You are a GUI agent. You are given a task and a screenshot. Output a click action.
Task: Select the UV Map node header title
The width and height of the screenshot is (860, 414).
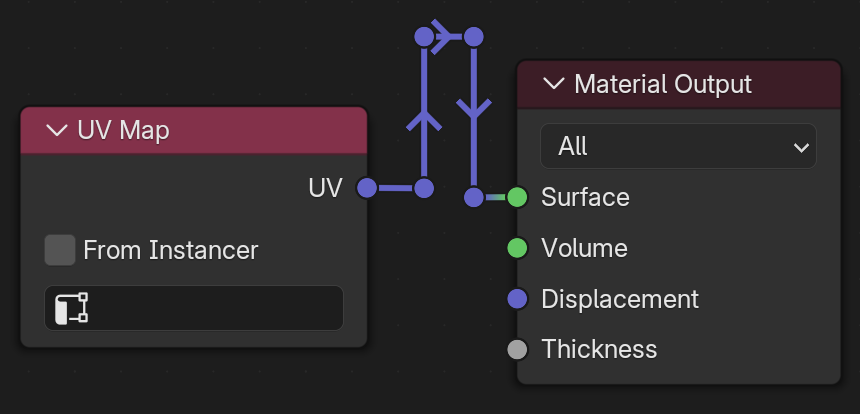[x=123, y=131]
